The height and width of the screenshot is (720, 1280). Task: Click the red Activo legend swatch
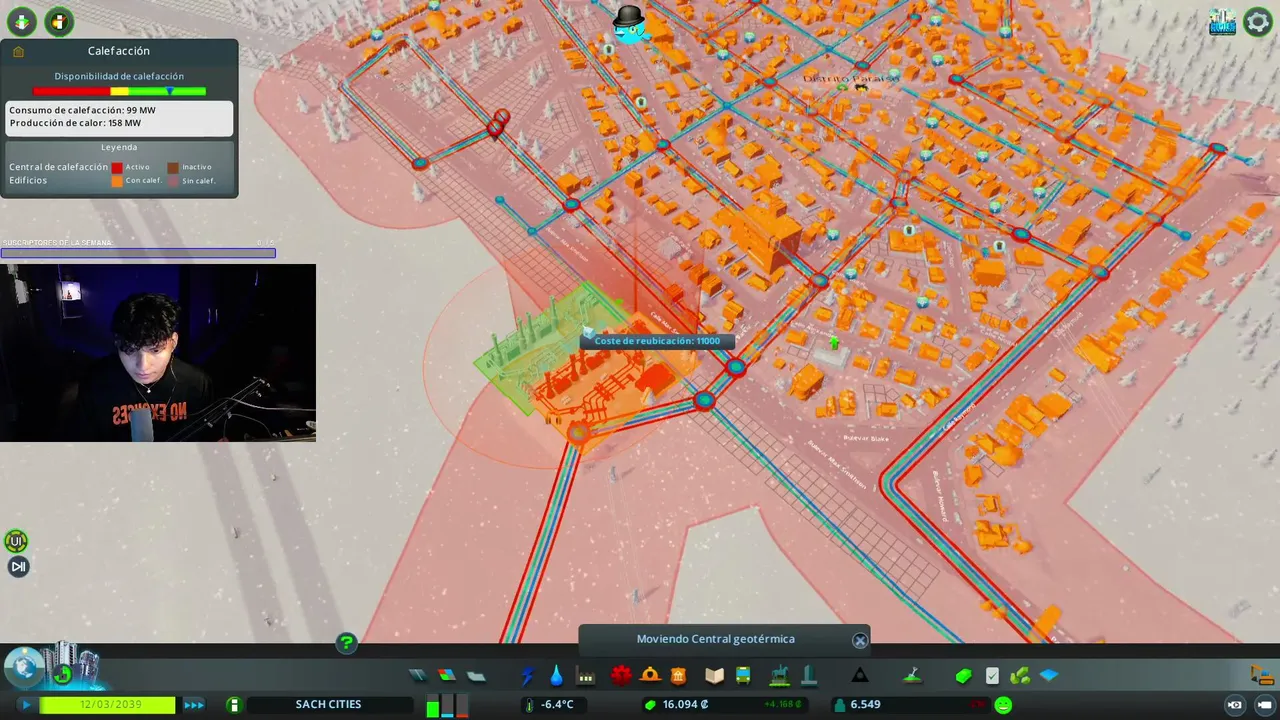point(117,168)
